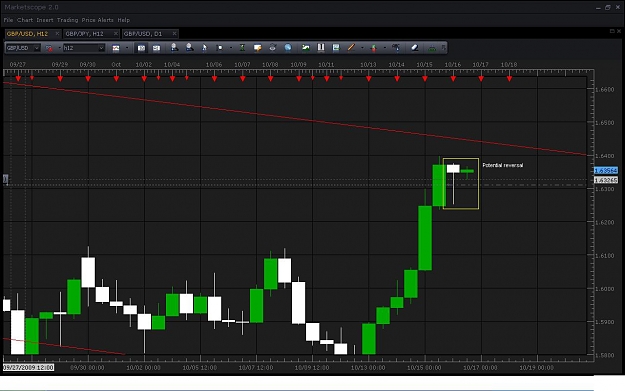Expand the arrow beside the red-green marker icon
The width and height of the screenshot is (625, 391).
(385, 48)
